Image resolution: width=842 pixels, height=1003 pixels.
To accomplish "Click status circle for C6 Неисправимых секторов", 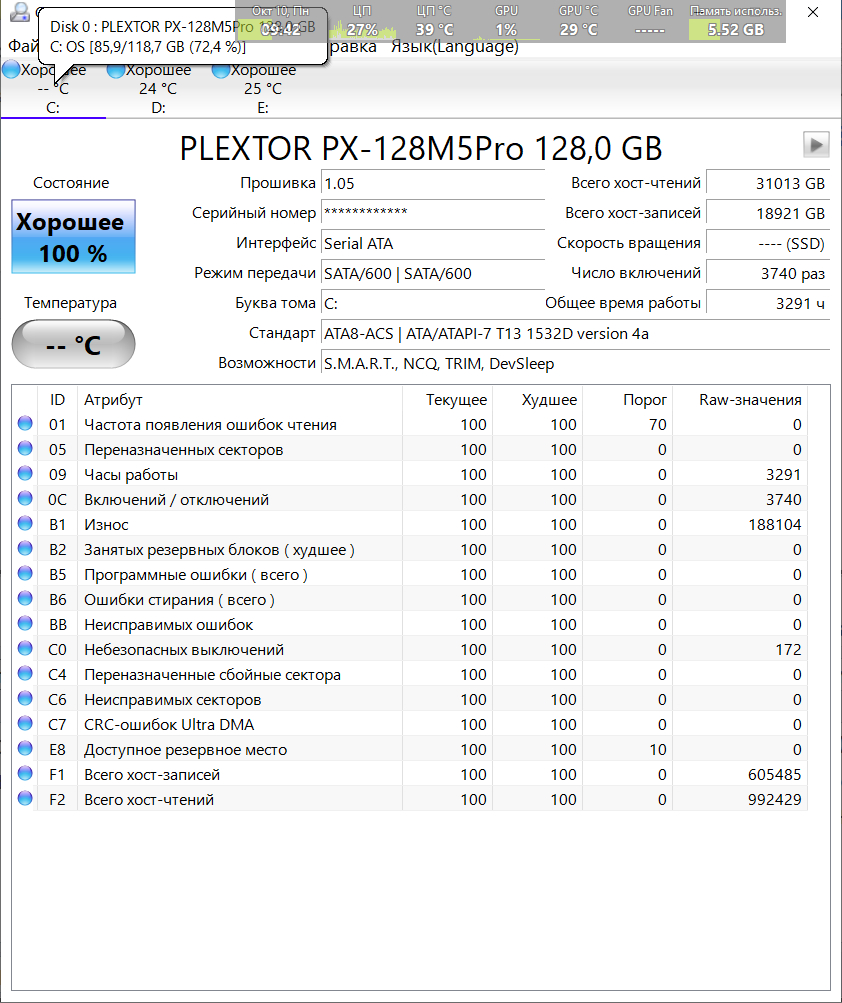I will pyautogui.click(x=25, y=699).
